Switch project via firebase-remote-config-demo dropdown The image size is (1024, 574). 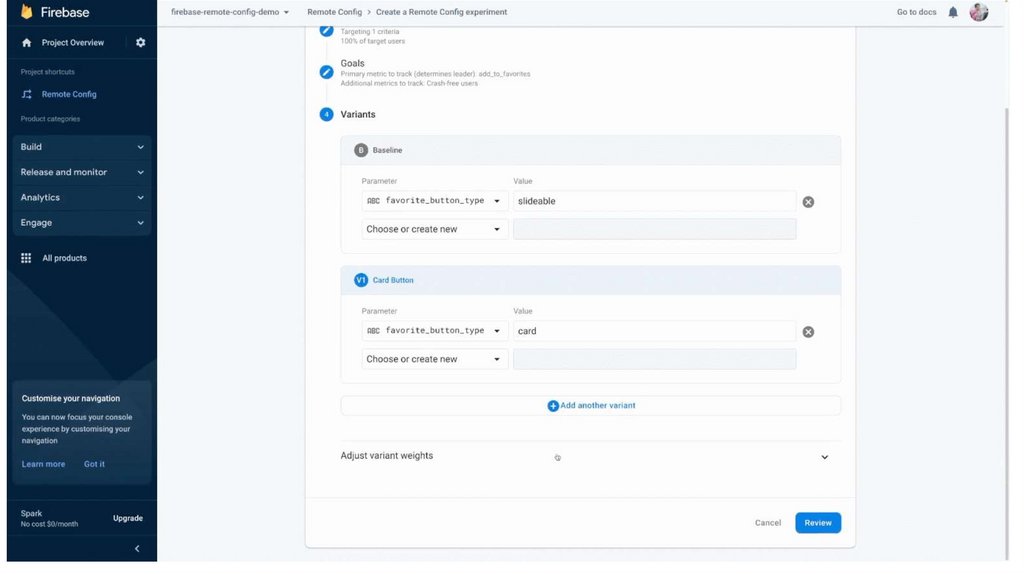[230, 12]
